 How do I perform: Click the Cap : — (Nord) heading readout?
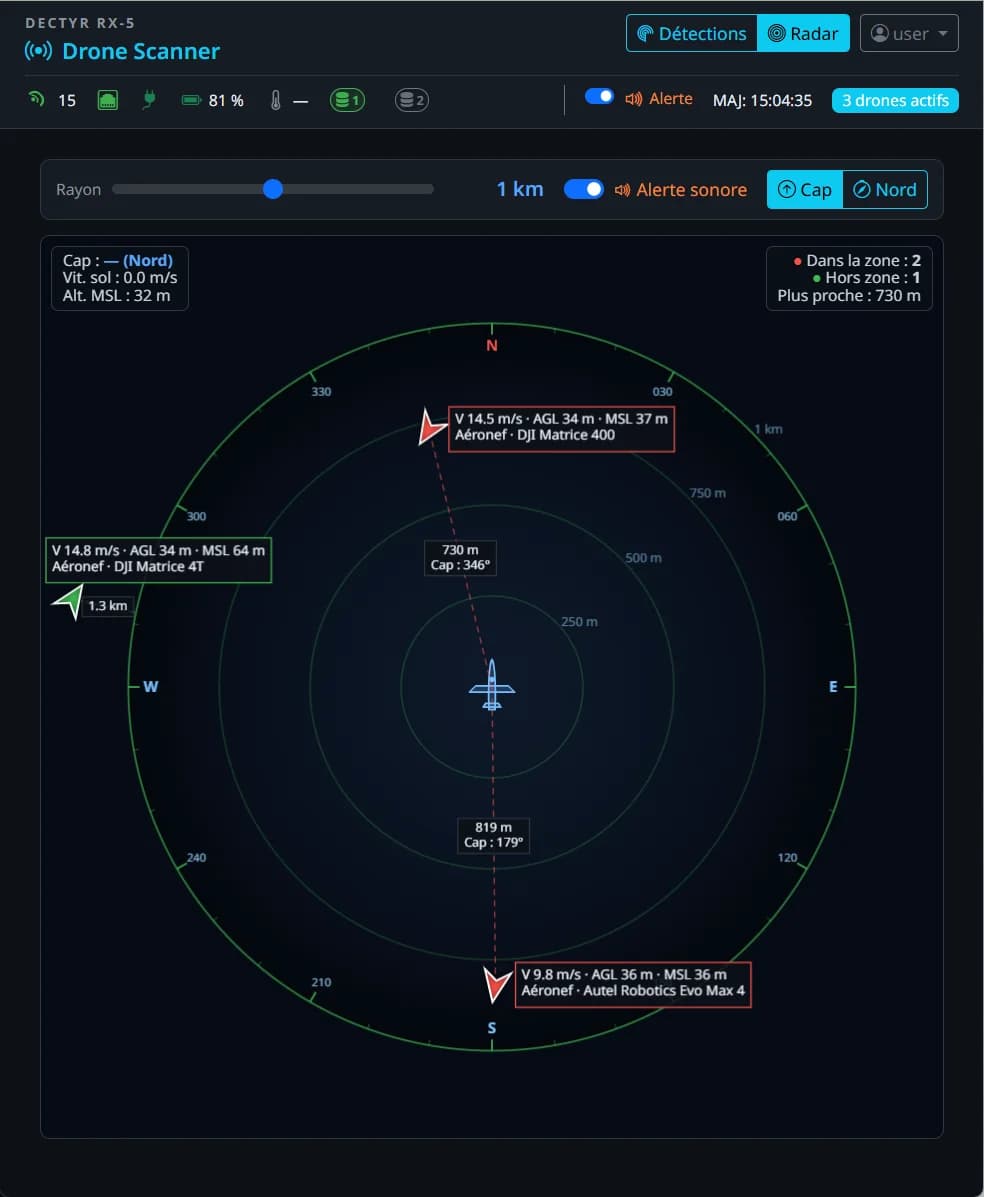click(118, 260)
